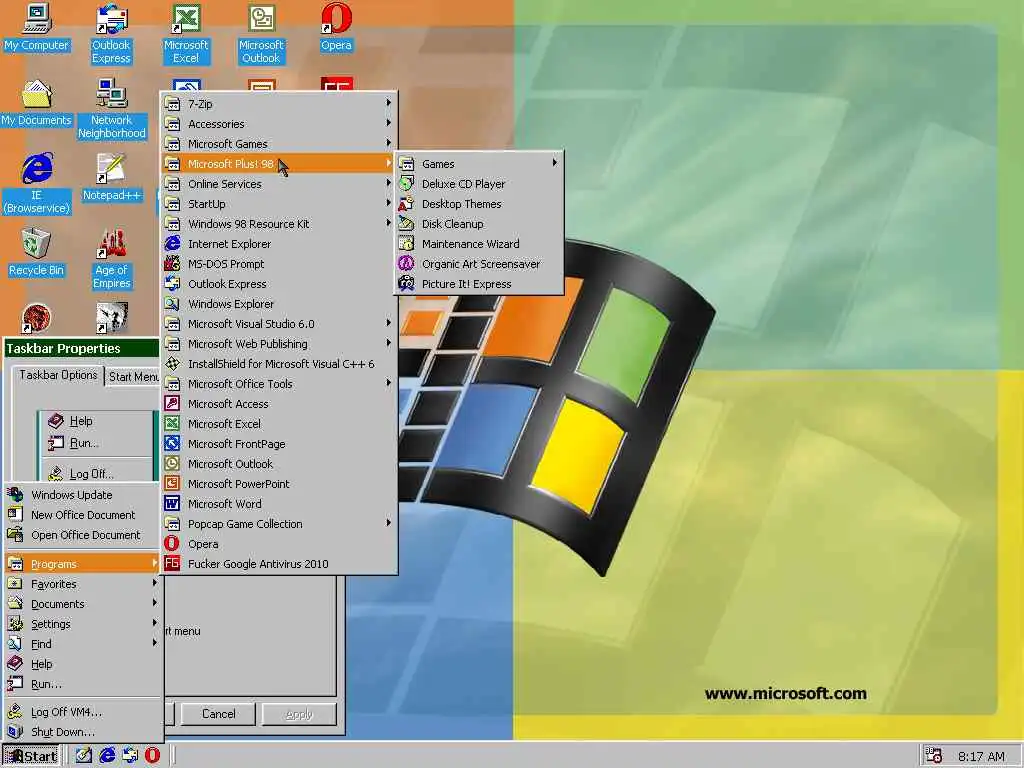Launch Microsoft Outlook desktop shortcut

pos(261,34)
